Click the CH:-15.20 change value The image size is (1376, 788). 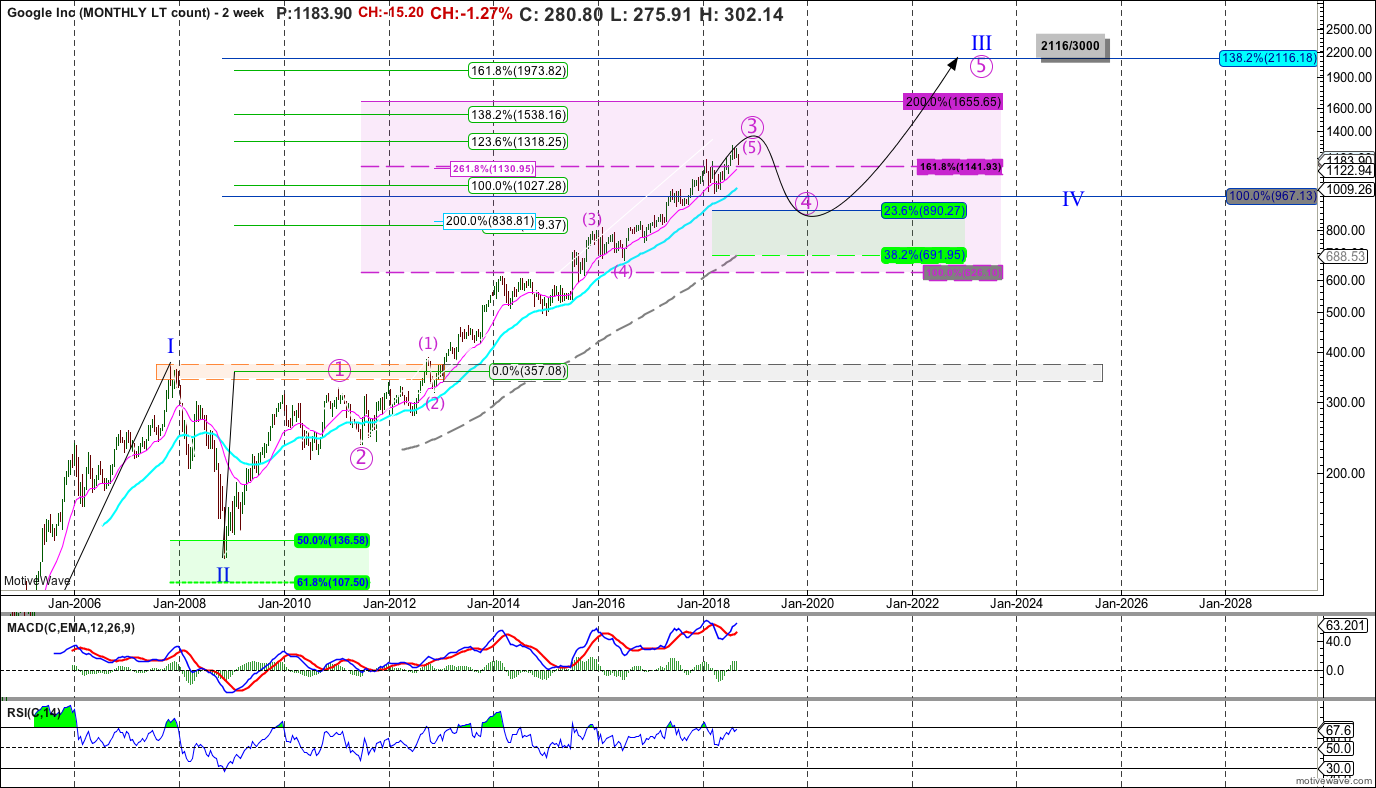tap(392, 14)
